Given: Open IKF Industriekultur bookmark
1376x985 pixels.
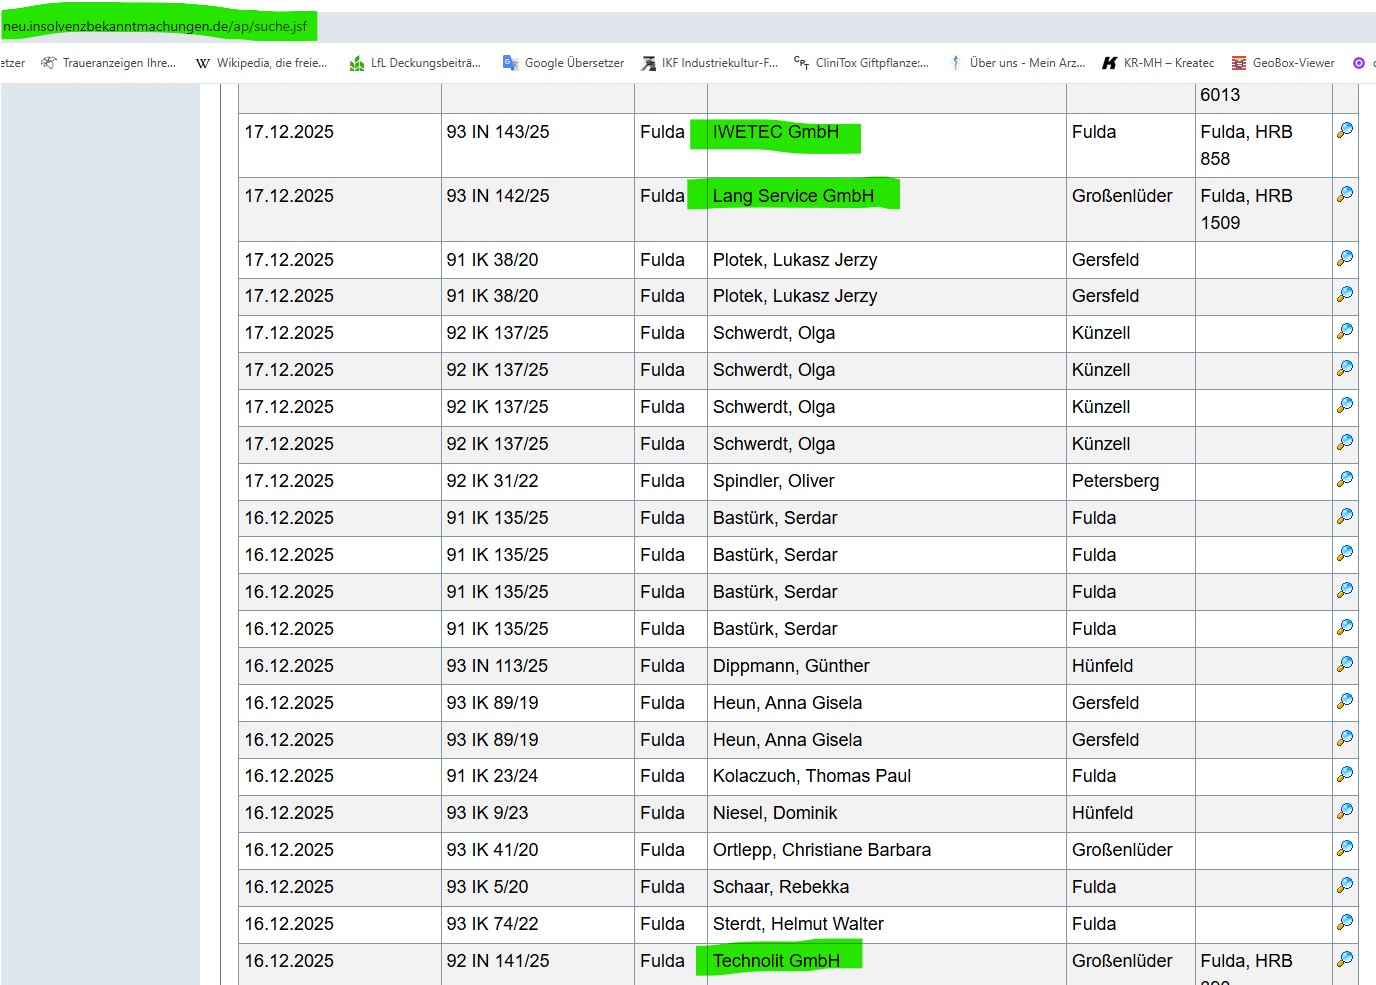Looking at the screenshot, I should click(709, 63).
